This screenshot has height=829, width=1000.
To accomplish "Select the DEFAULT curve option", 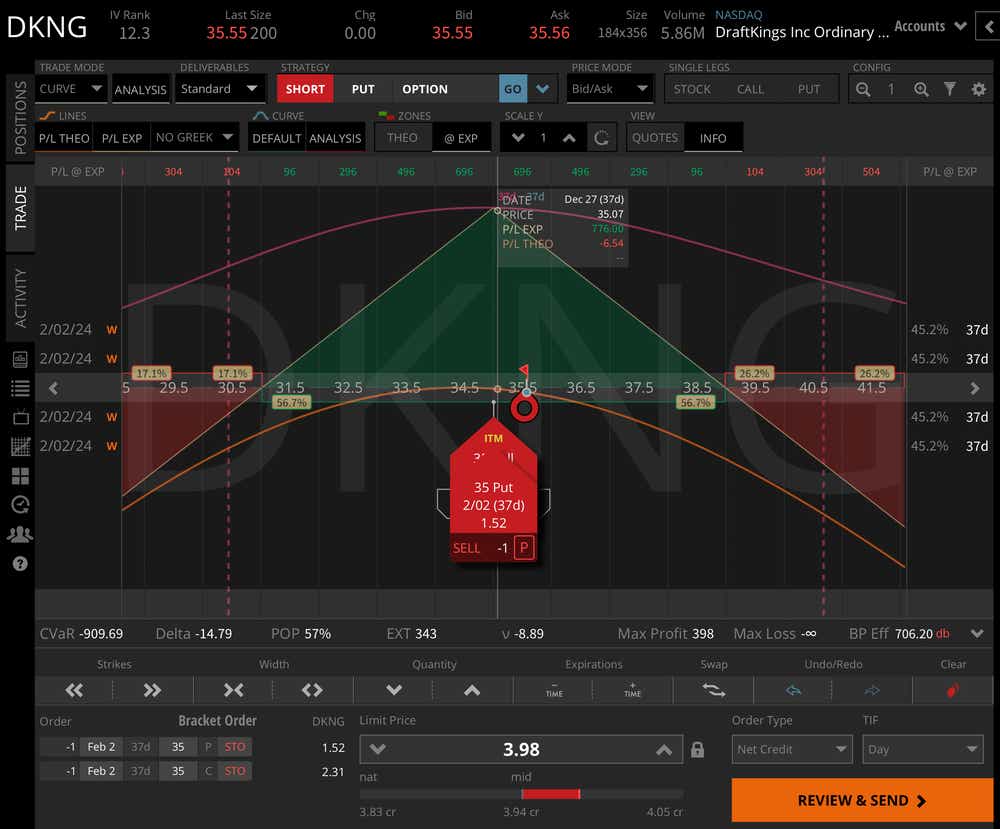I will 277,138.
